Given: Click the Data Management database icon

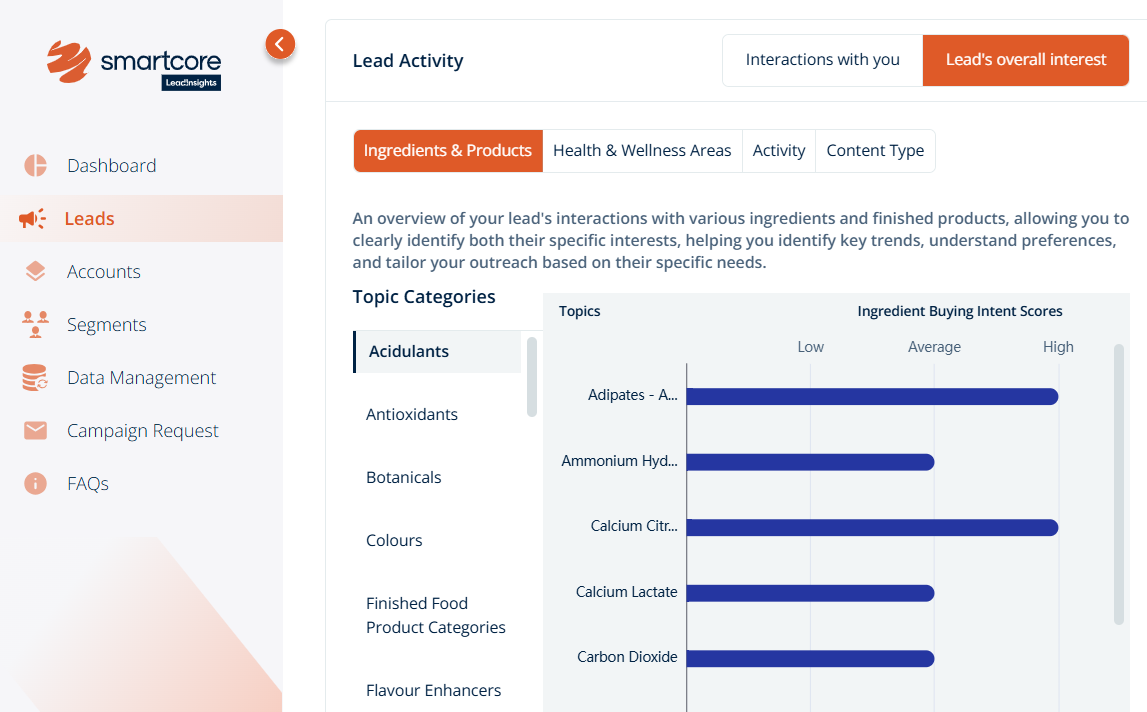Looking at the screenshot, I should click(36, 378).
